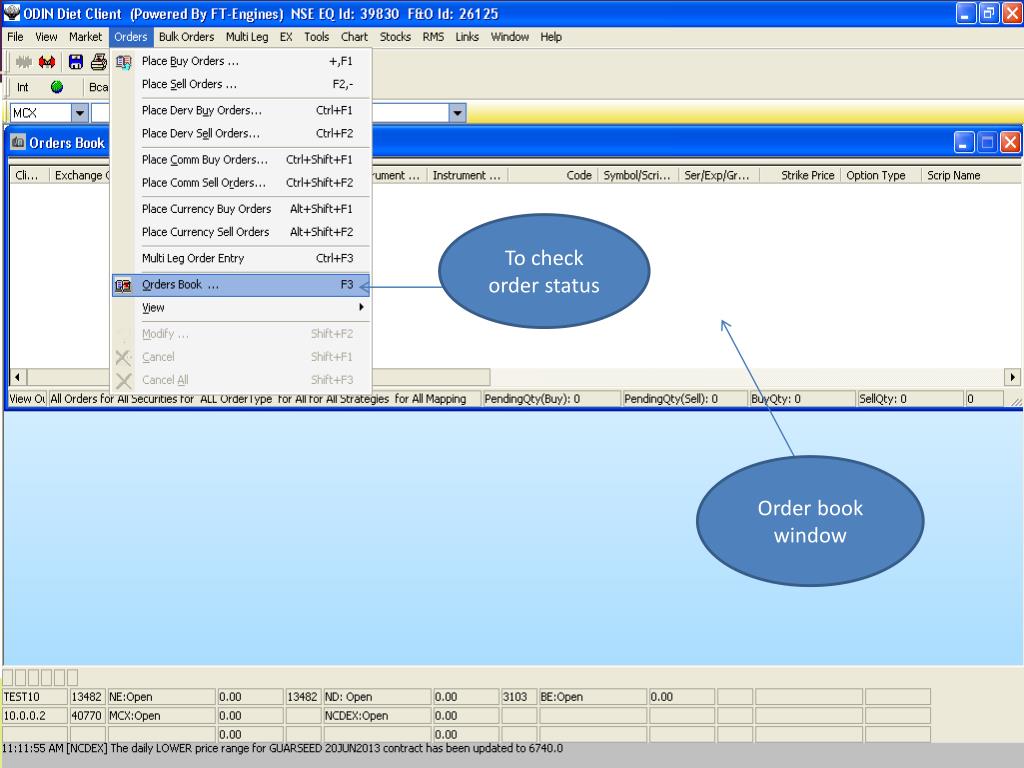Screen dimensions: 1024x768
Task: Open the MCX exchange dropdown
Action: coord(80,113)
